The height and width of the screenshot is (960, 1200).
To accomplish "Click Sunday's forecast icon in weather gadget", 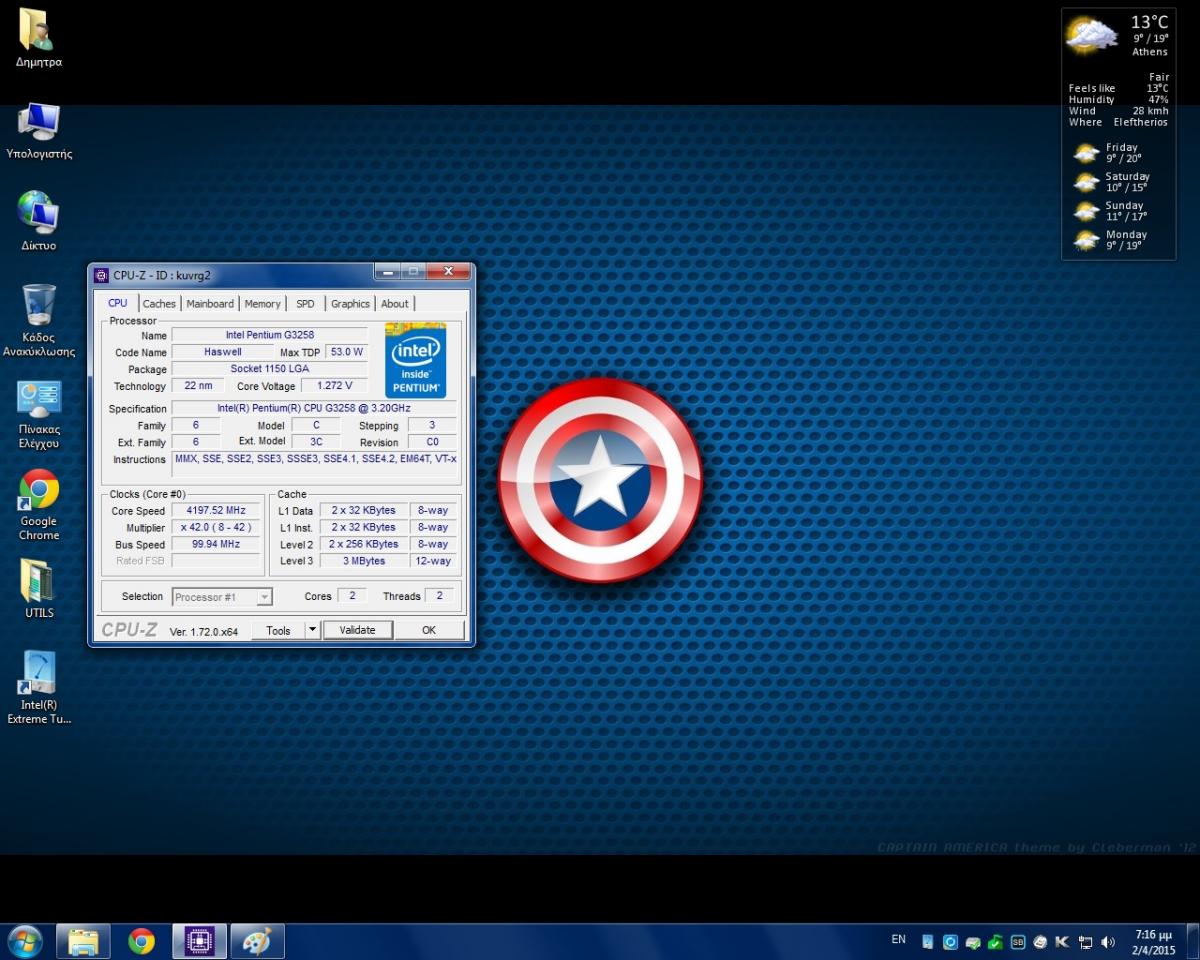I will 1087,211.
